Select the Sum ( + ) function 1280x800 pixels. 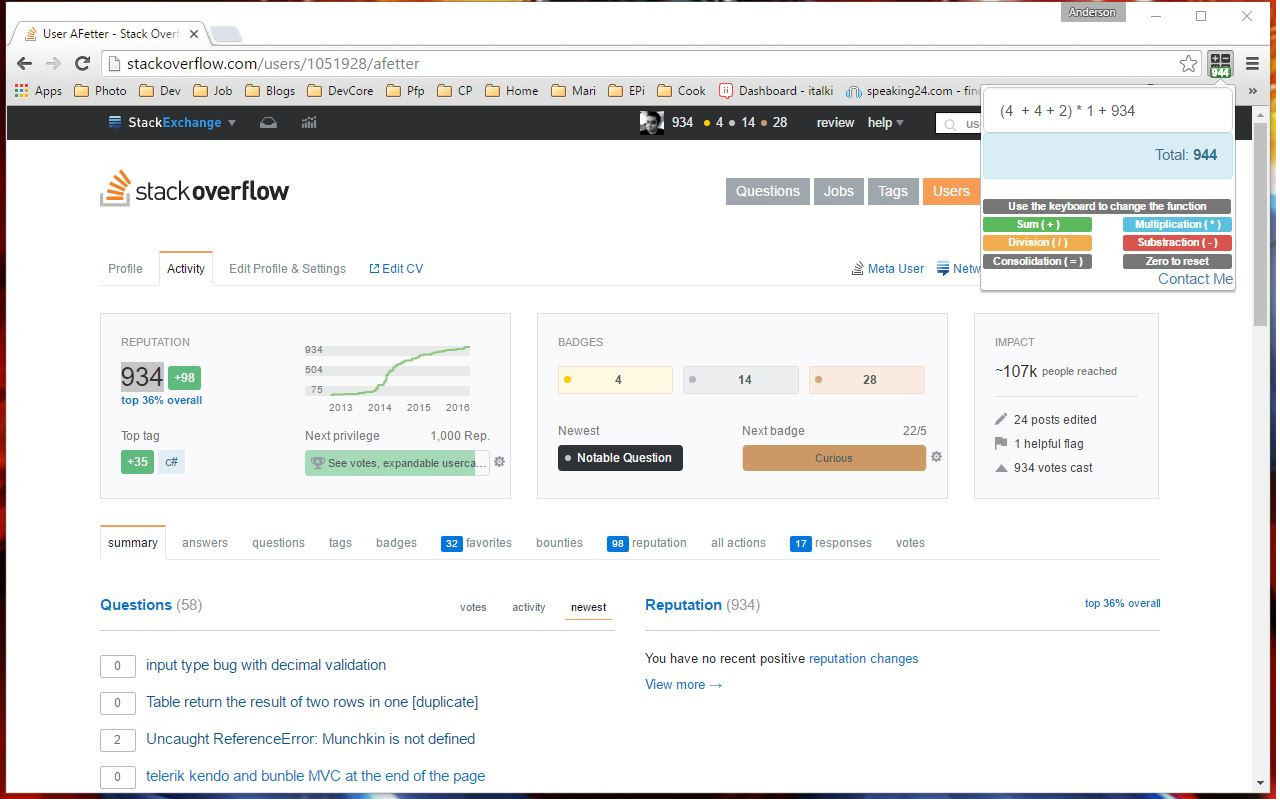tap(1037, 225)
